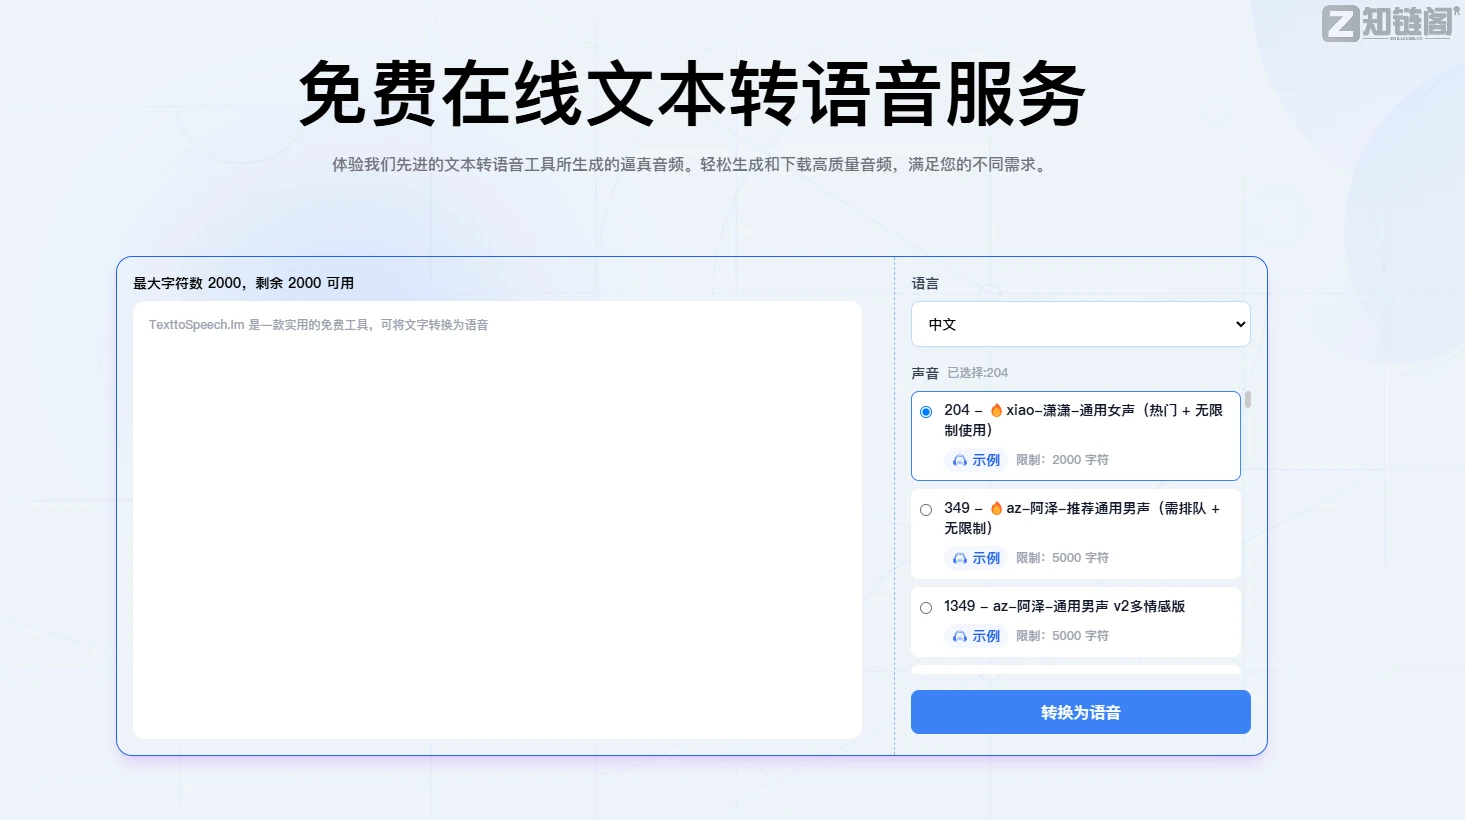1465x820 pixels.
Task: Click the 示例 sample link for voice 204
Action: tap(986, 460)
